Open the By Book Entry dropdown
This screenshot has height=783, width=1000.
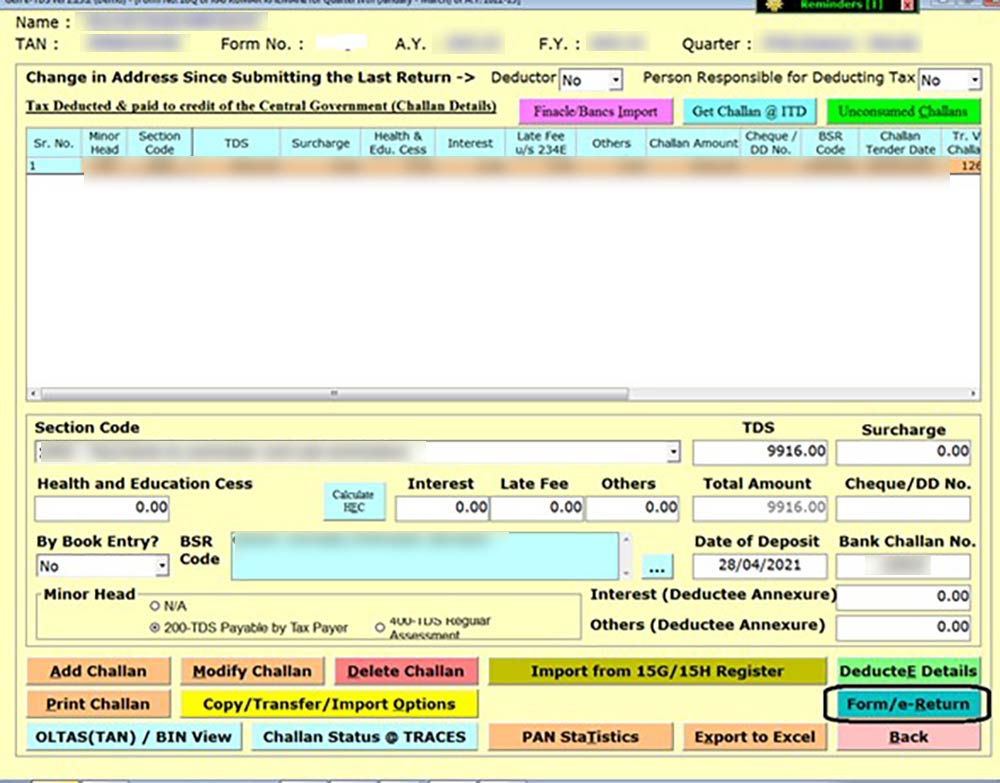pos(163,566)
